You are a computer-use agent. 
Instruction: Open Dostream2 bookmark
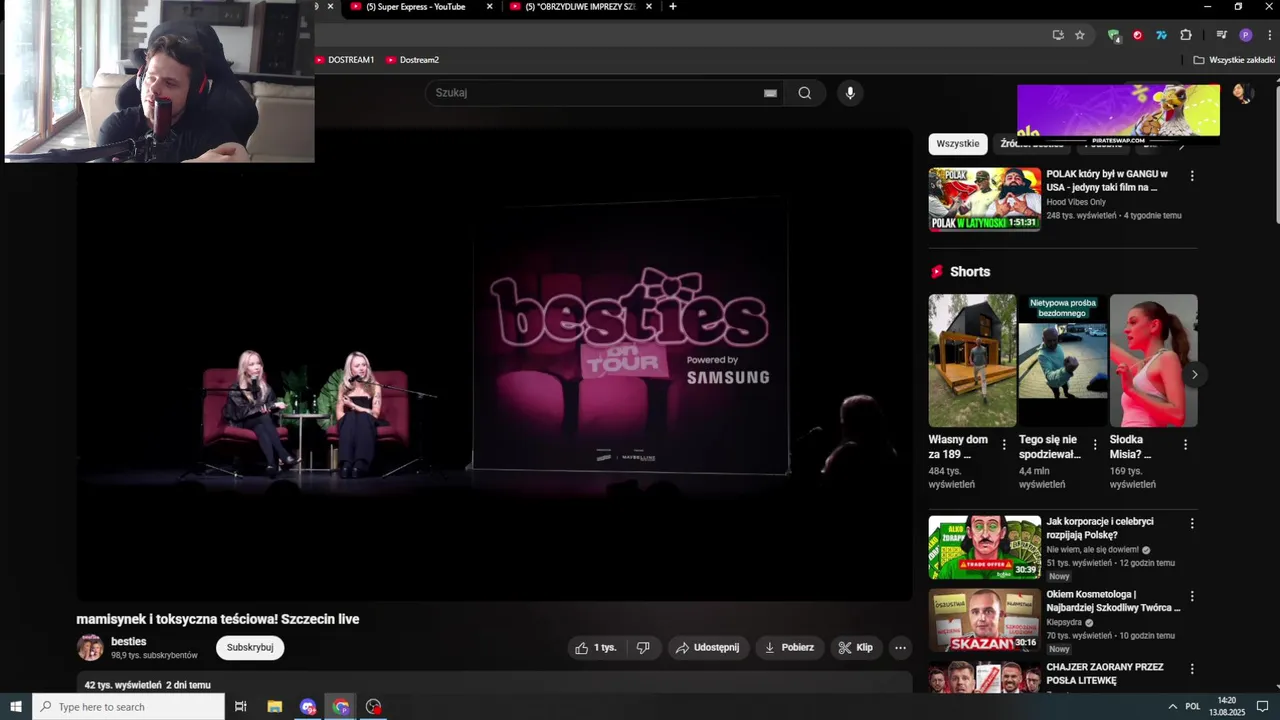[x=413, y=60]
